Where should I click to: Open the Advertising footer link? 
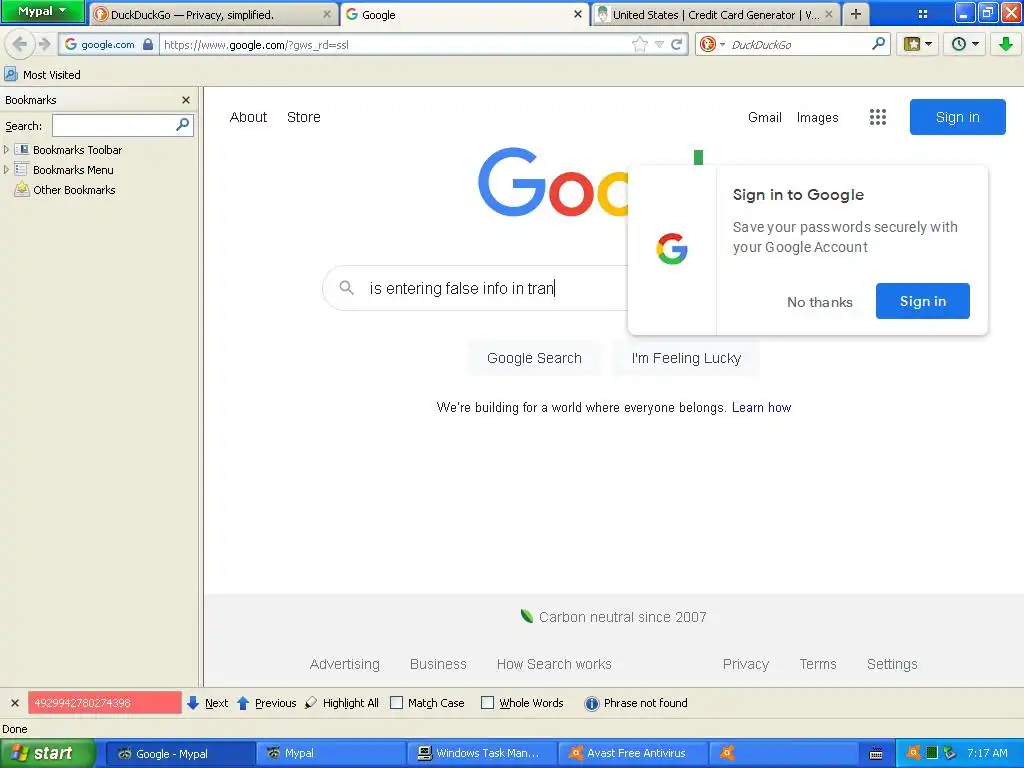click(x=344, y=664)
